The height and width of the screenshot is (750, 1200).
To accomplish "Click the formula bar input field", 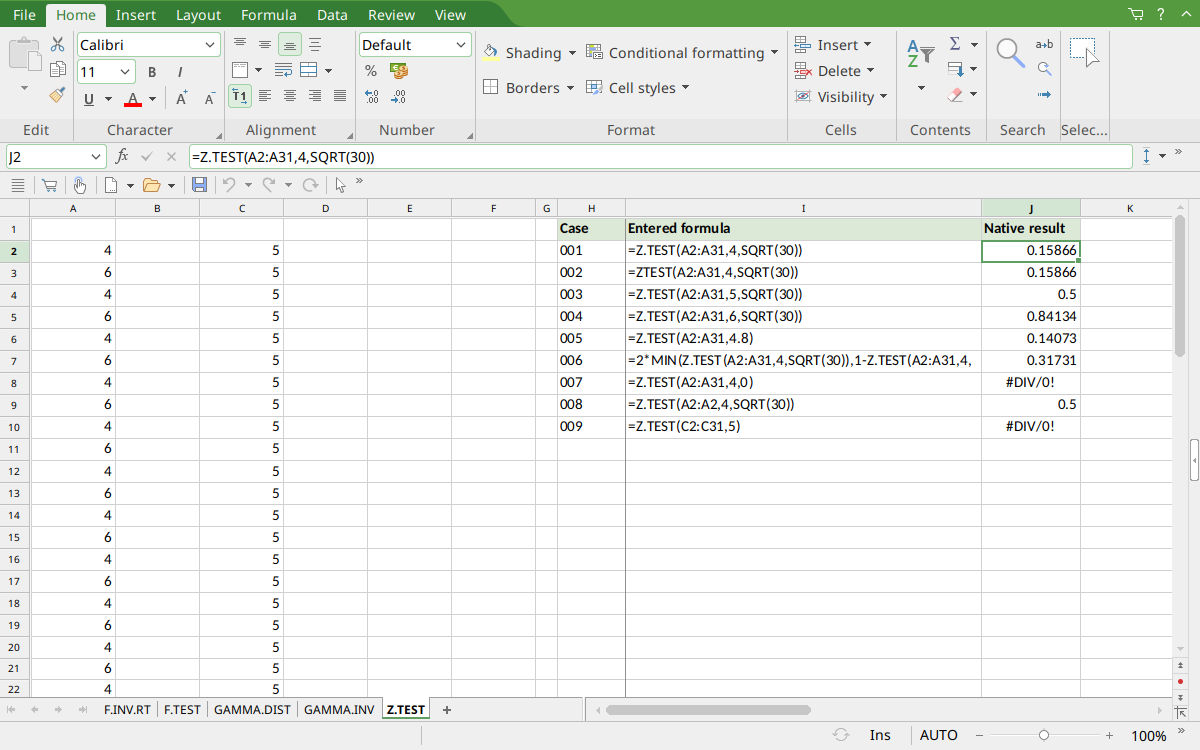I will [660, 157].
